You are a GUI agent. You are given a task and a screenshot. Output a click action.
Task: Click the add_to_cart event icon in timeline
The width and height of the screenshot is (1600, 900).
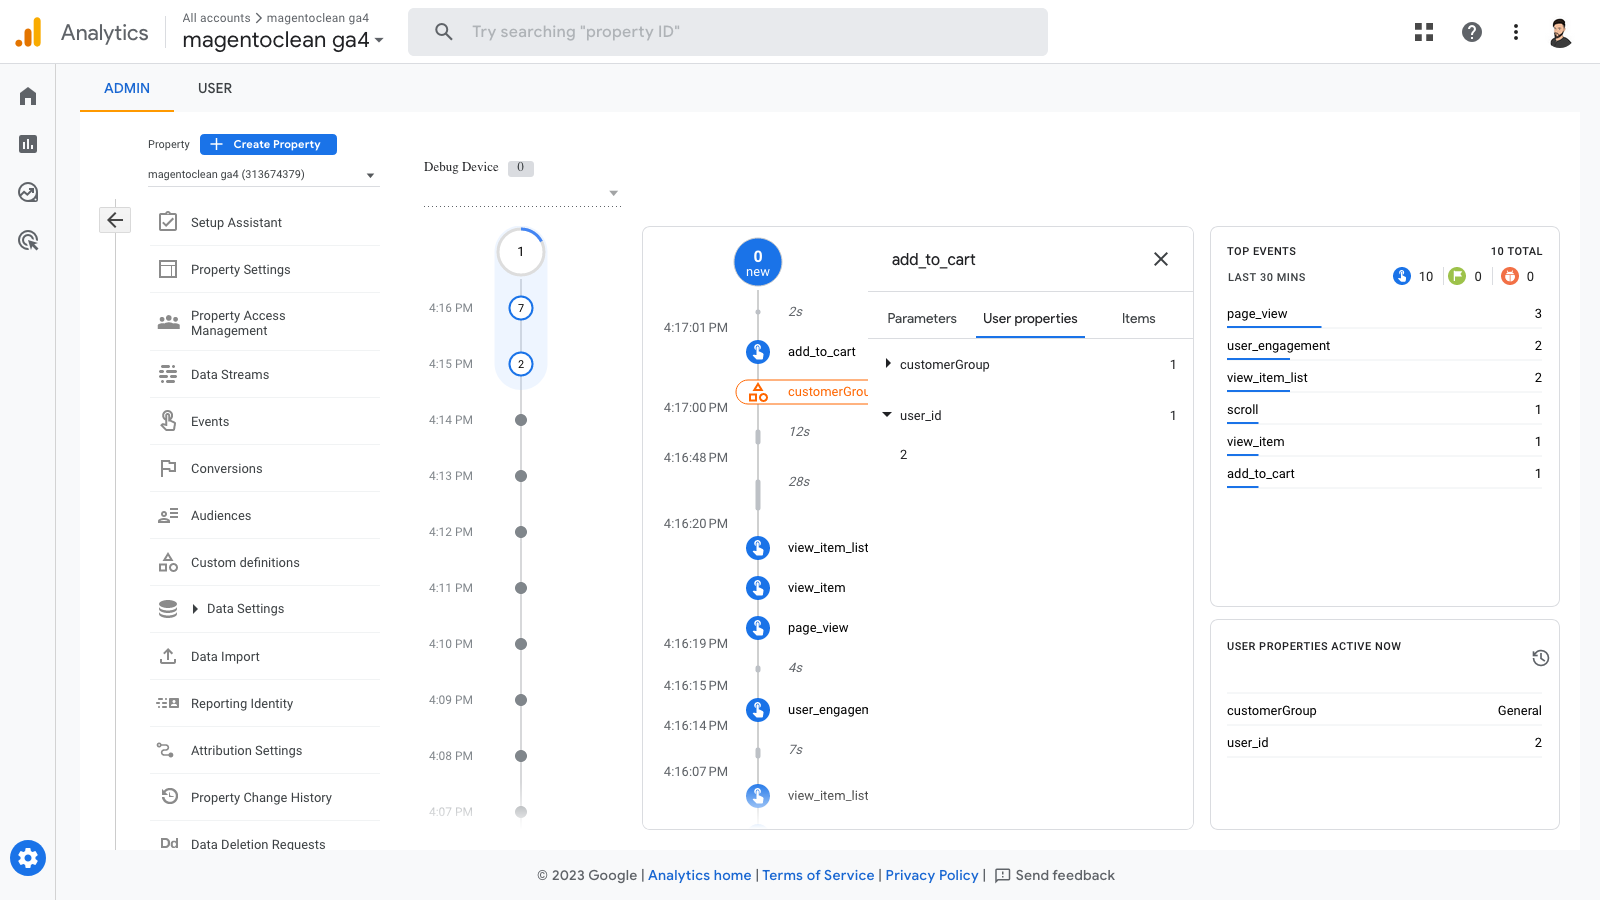pos(758,352)
